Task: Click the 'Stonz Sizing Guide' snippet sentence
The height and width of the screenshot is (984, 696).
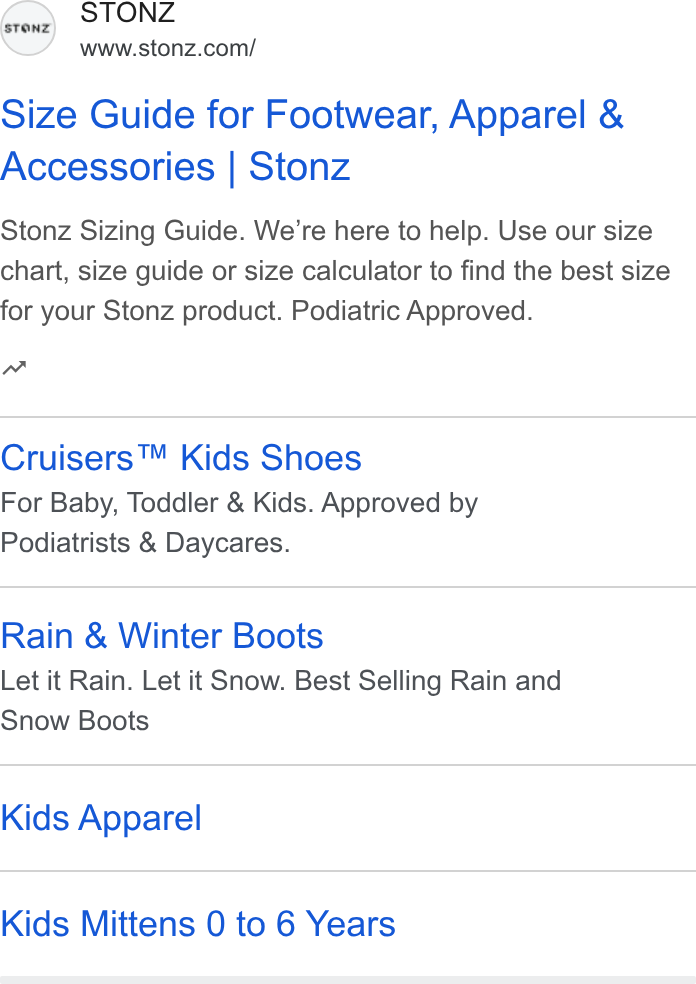Action: 122,231
